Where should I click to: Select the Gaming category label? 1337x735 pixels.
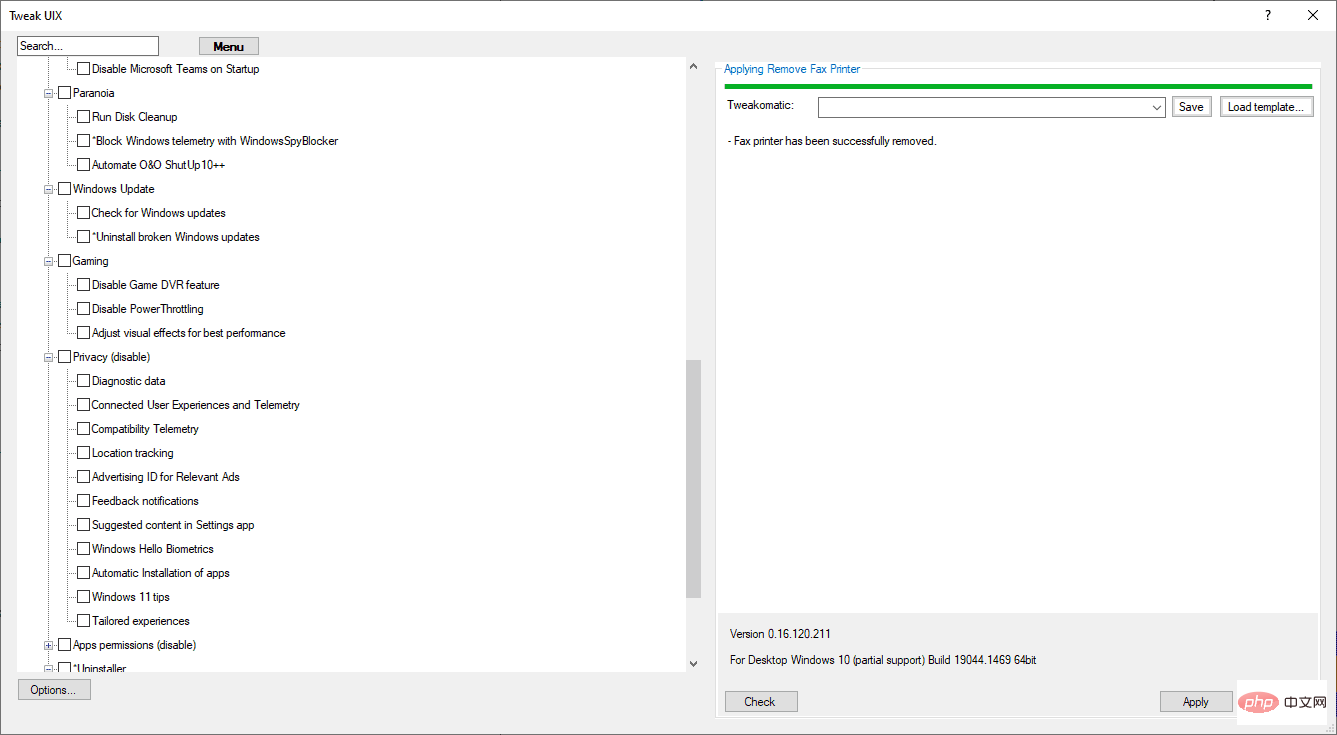[90, 261]
